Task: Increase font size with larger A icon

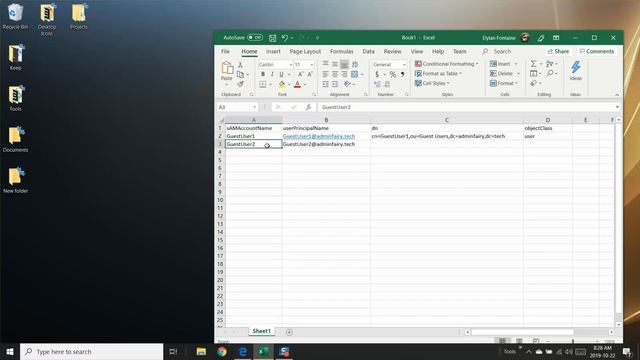Action: 300,74
